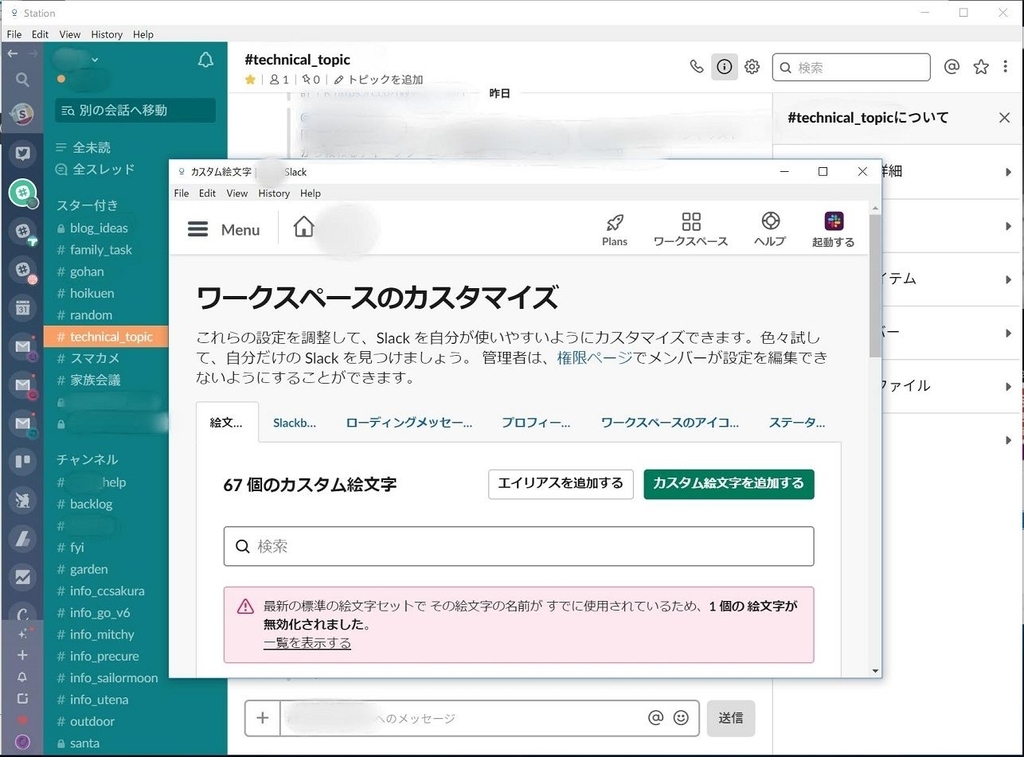Image resolution: width=1024 pixels, height=757 pixels.
Task: Switch to the Slackb... tab
Action: point(294,423)
